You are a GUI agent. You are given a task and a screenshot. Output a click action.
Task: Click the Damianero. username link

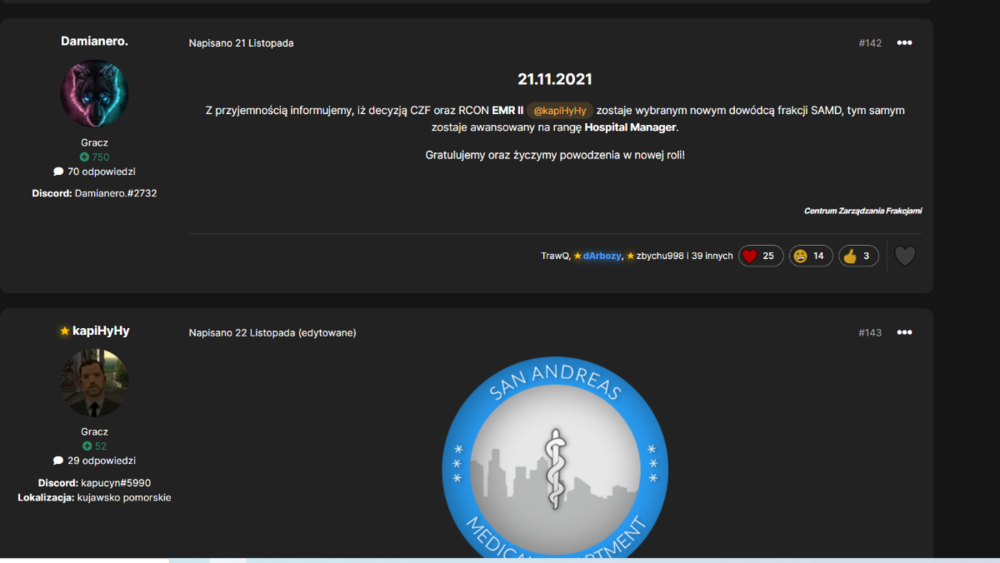pyautogui.click(x=94, y=41)
